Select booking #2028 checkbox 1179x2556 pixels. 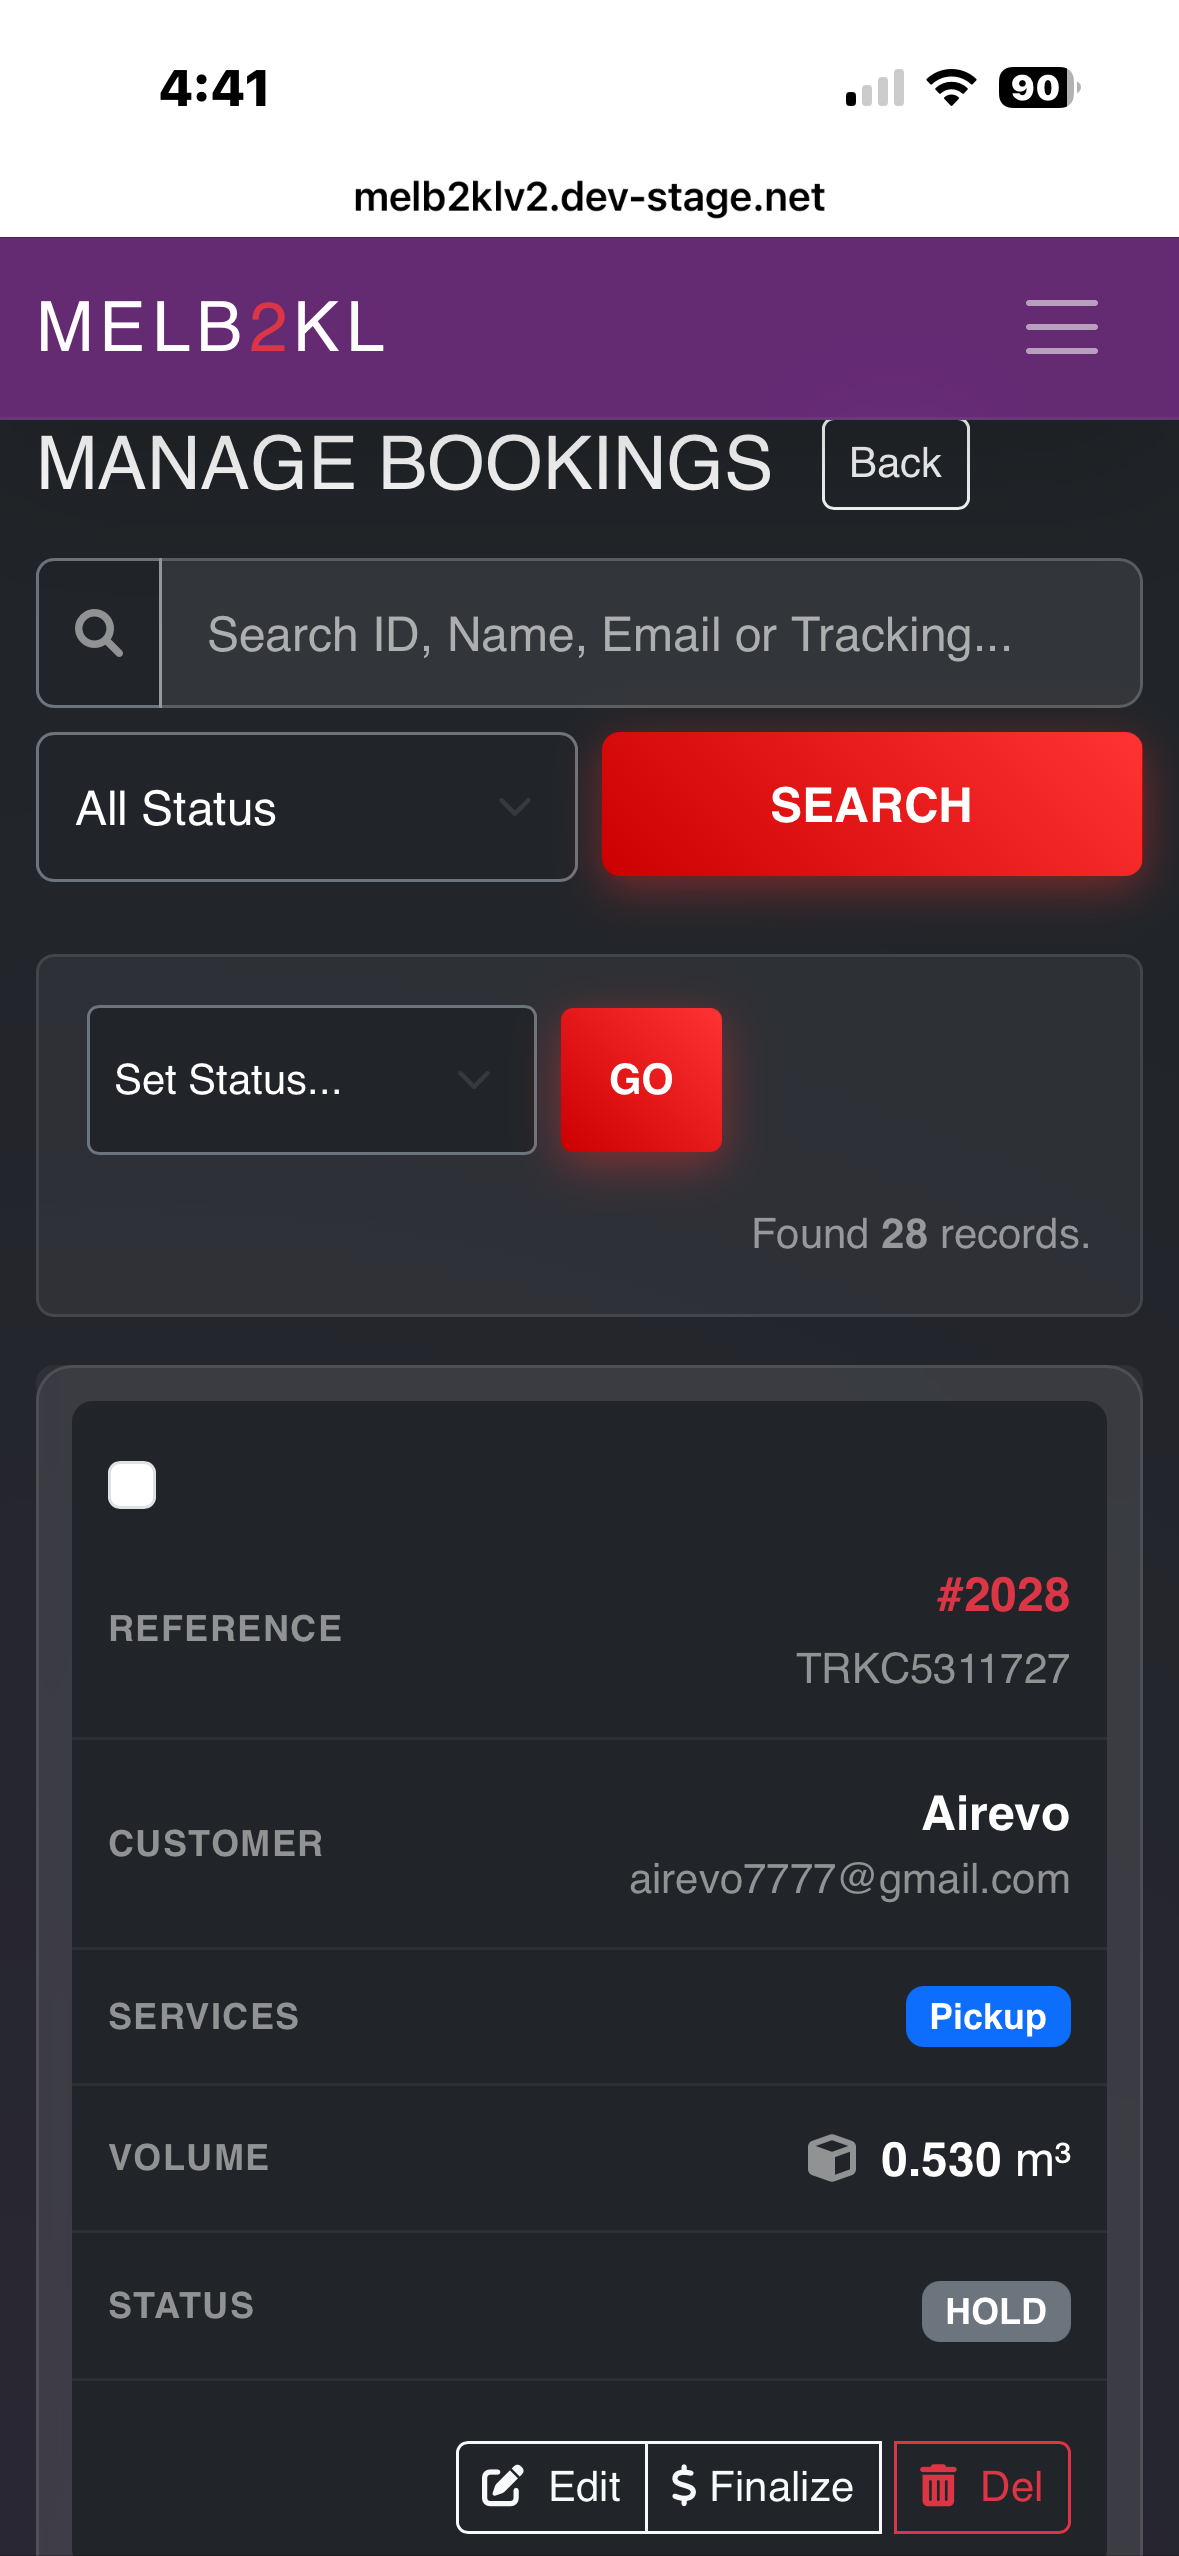132,1485
